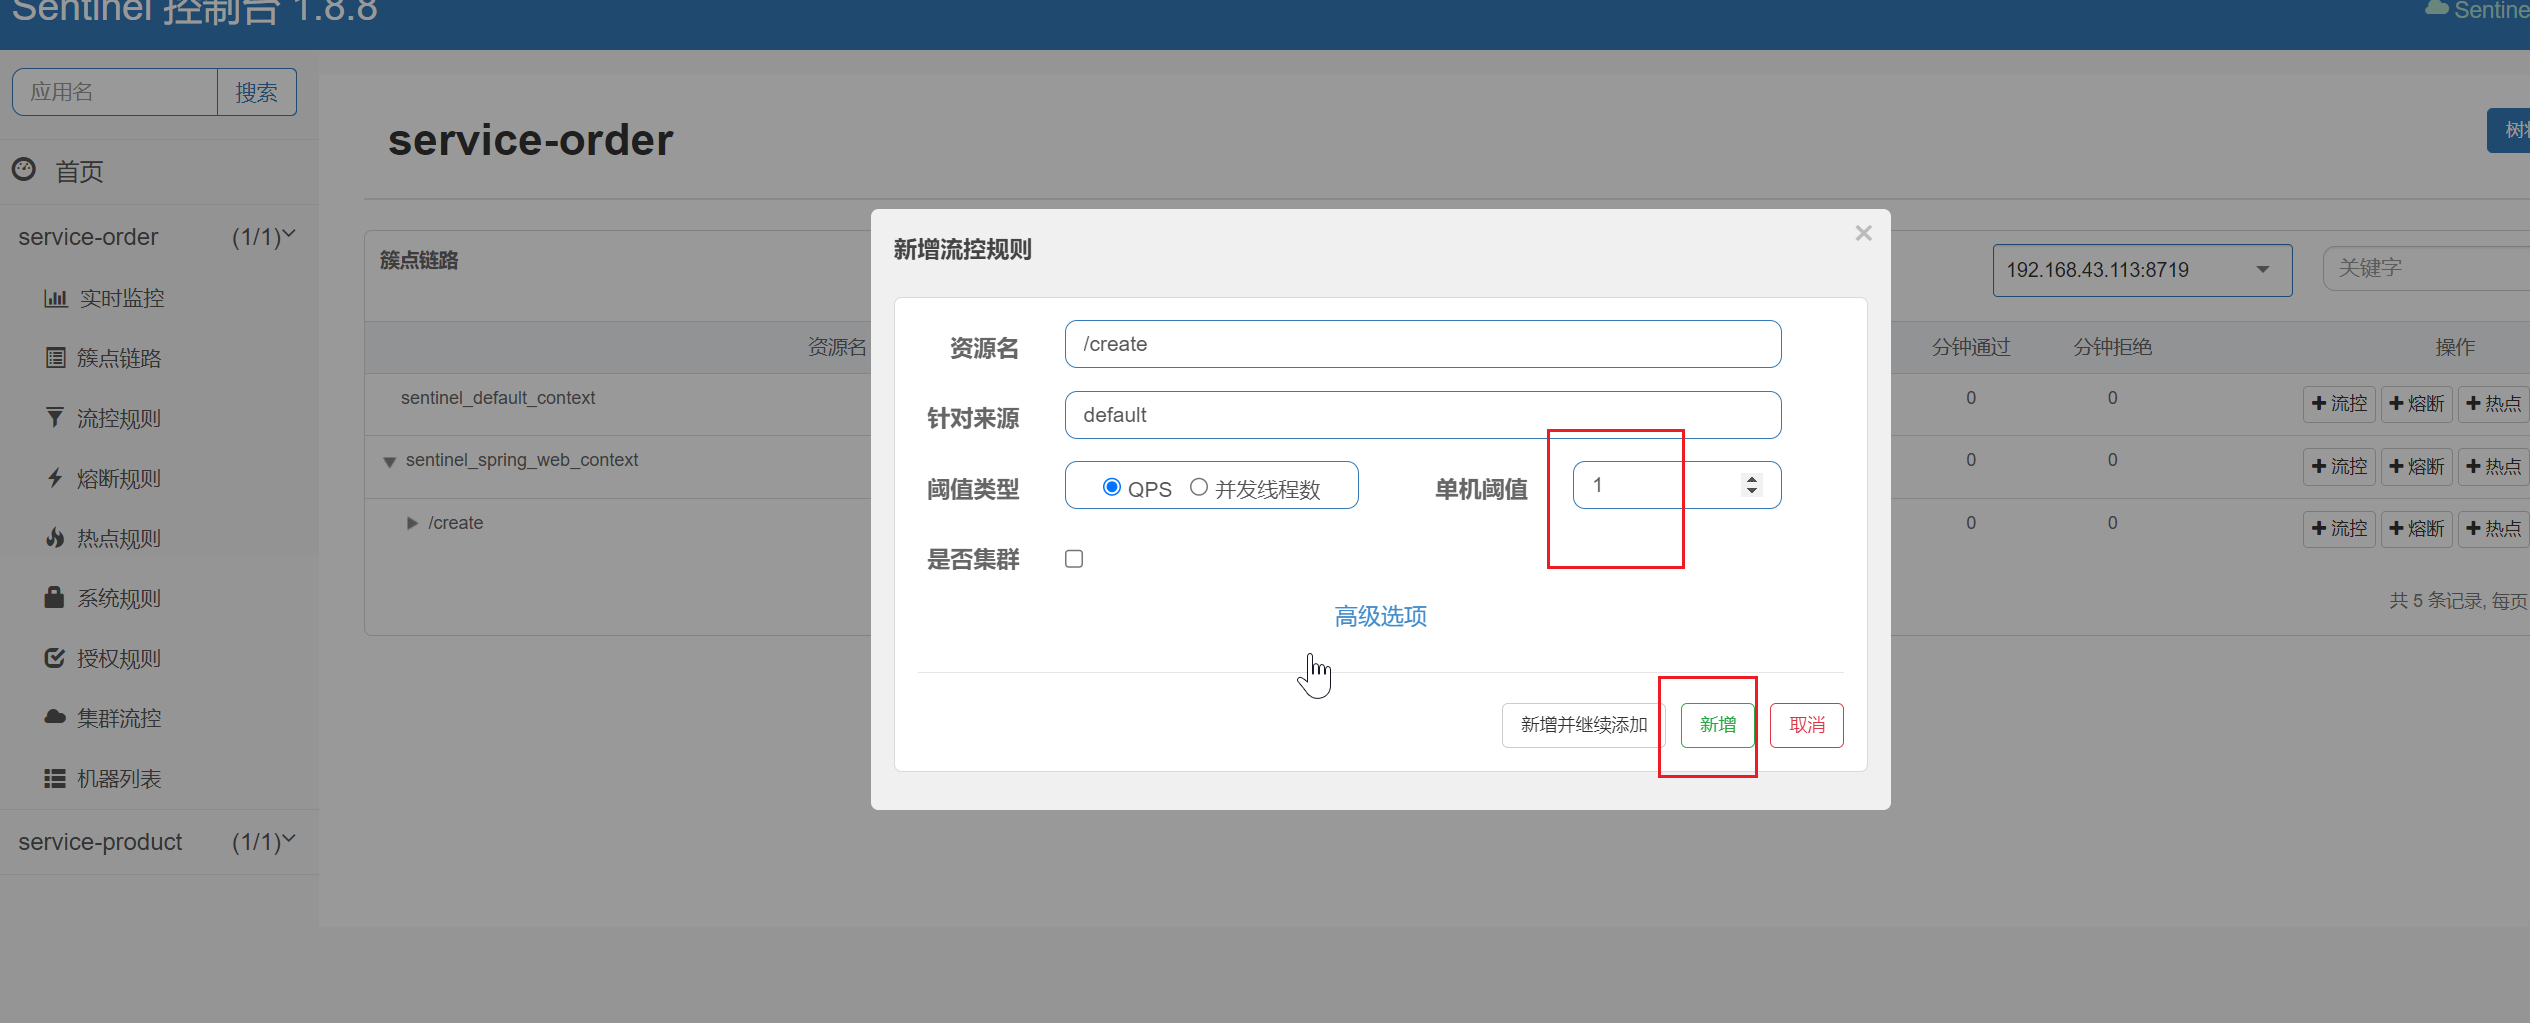The width and height of the screenshot is (2530, 1023).
Task: Click the green 新增 button
Action: (x=1717, y=725)
